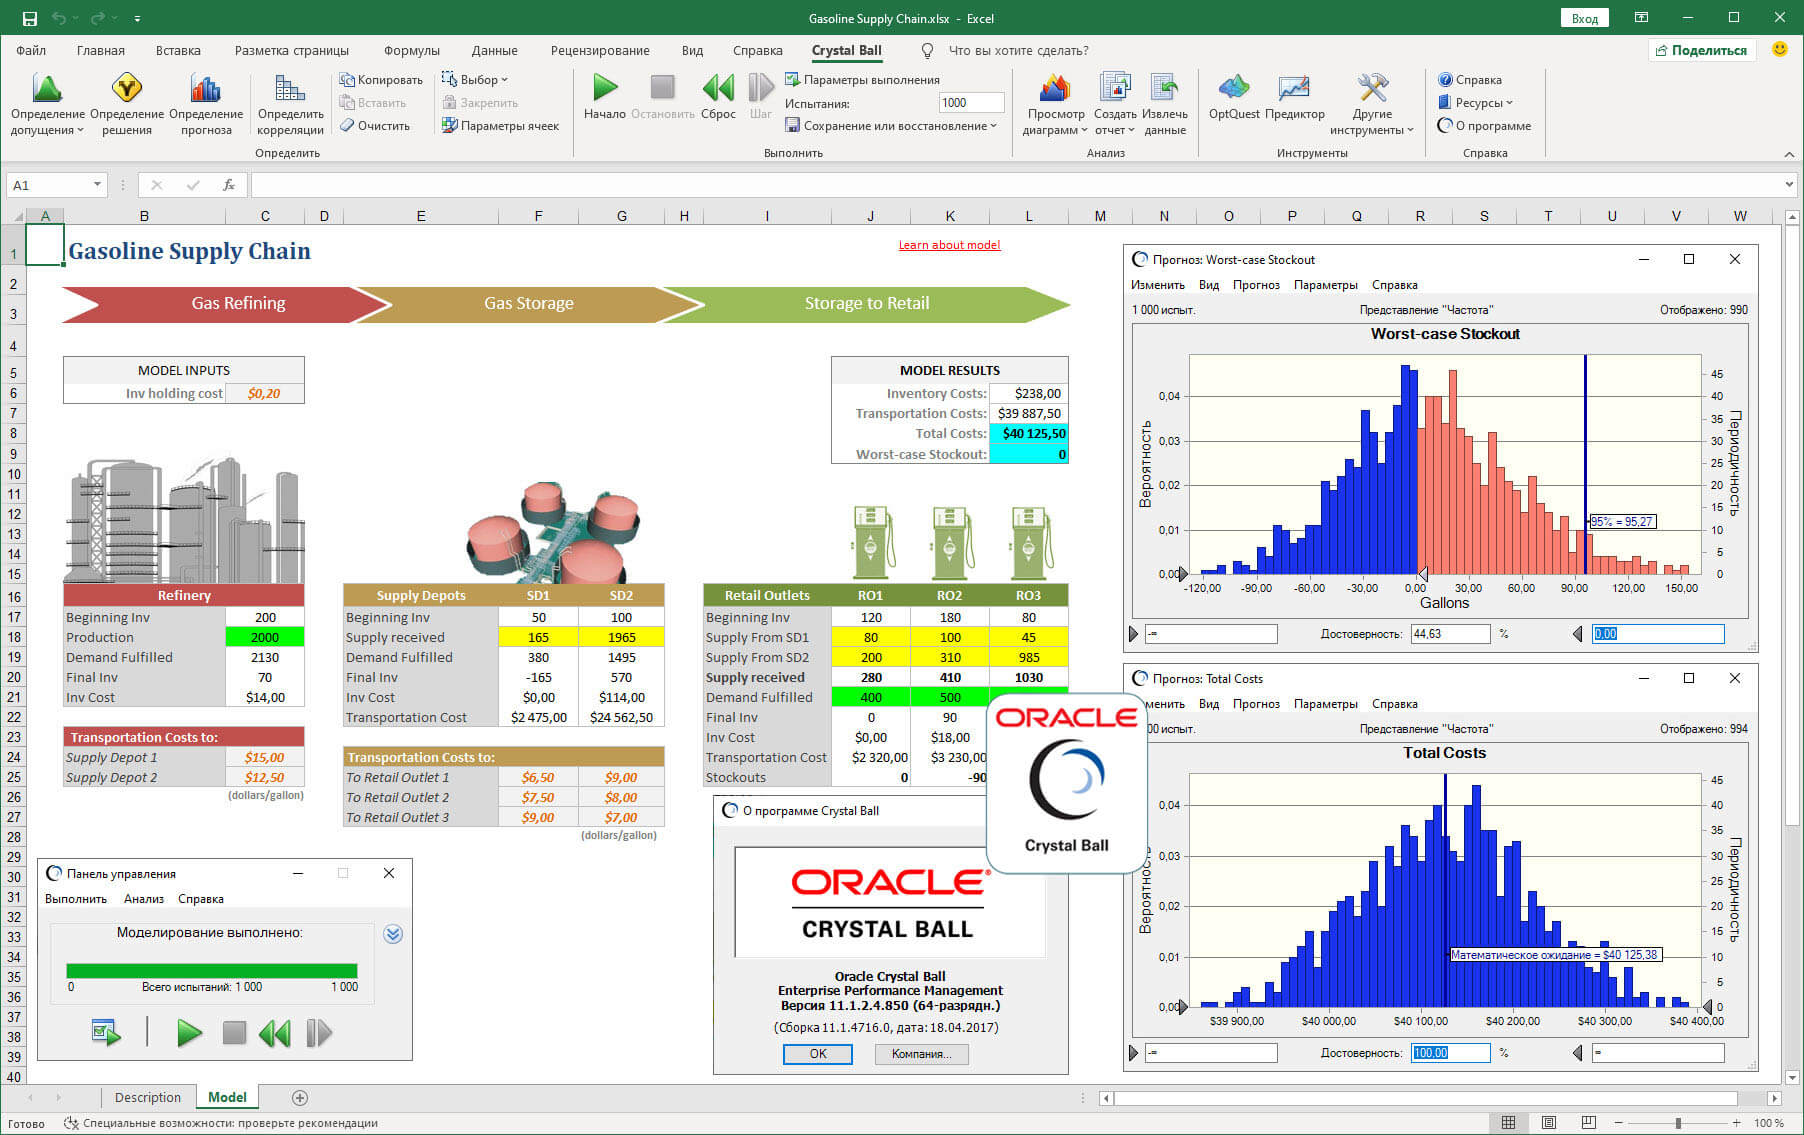
Task: Open Параметры menu in Total Costs window
Action: pos(1325,704)
